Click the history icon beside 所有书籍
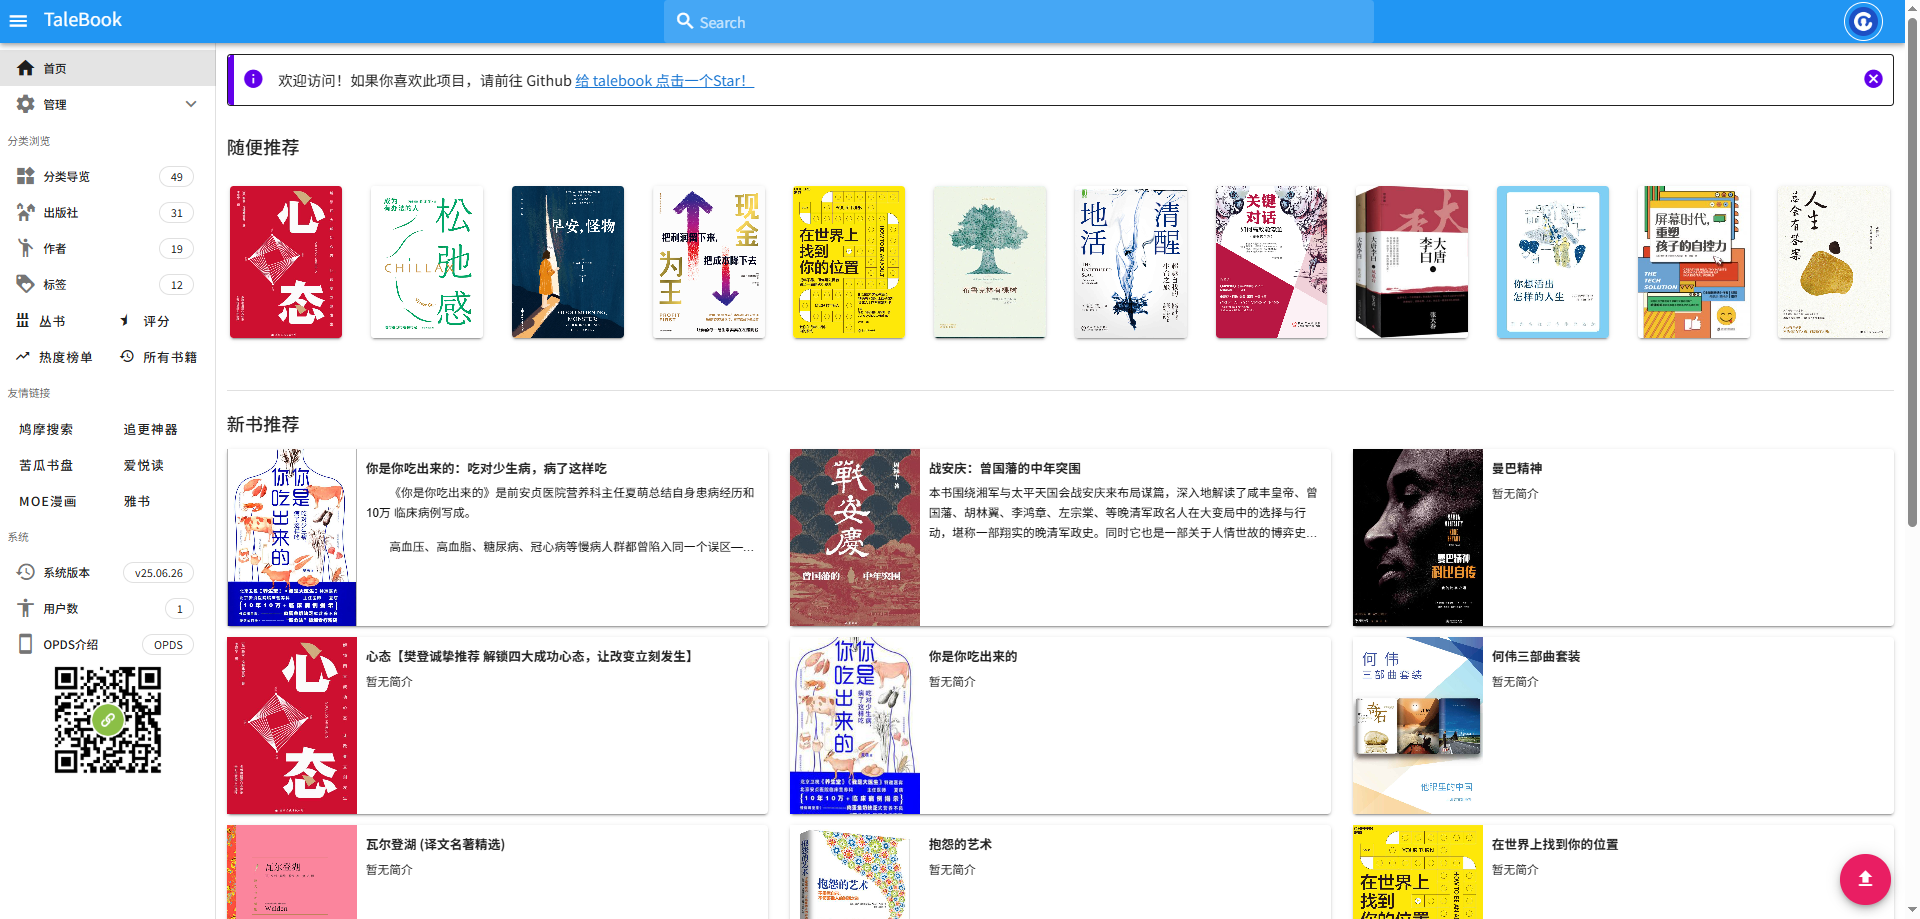Screen dimensions: 1920x919 127,356
